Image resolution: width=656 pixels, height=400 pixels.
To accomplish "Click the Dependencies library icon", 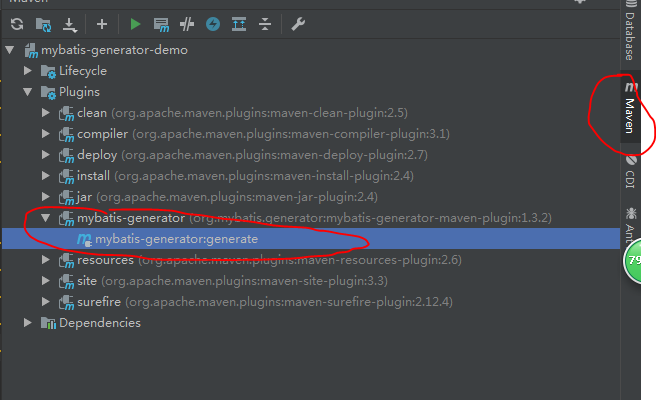I will (x=48, y=323).
